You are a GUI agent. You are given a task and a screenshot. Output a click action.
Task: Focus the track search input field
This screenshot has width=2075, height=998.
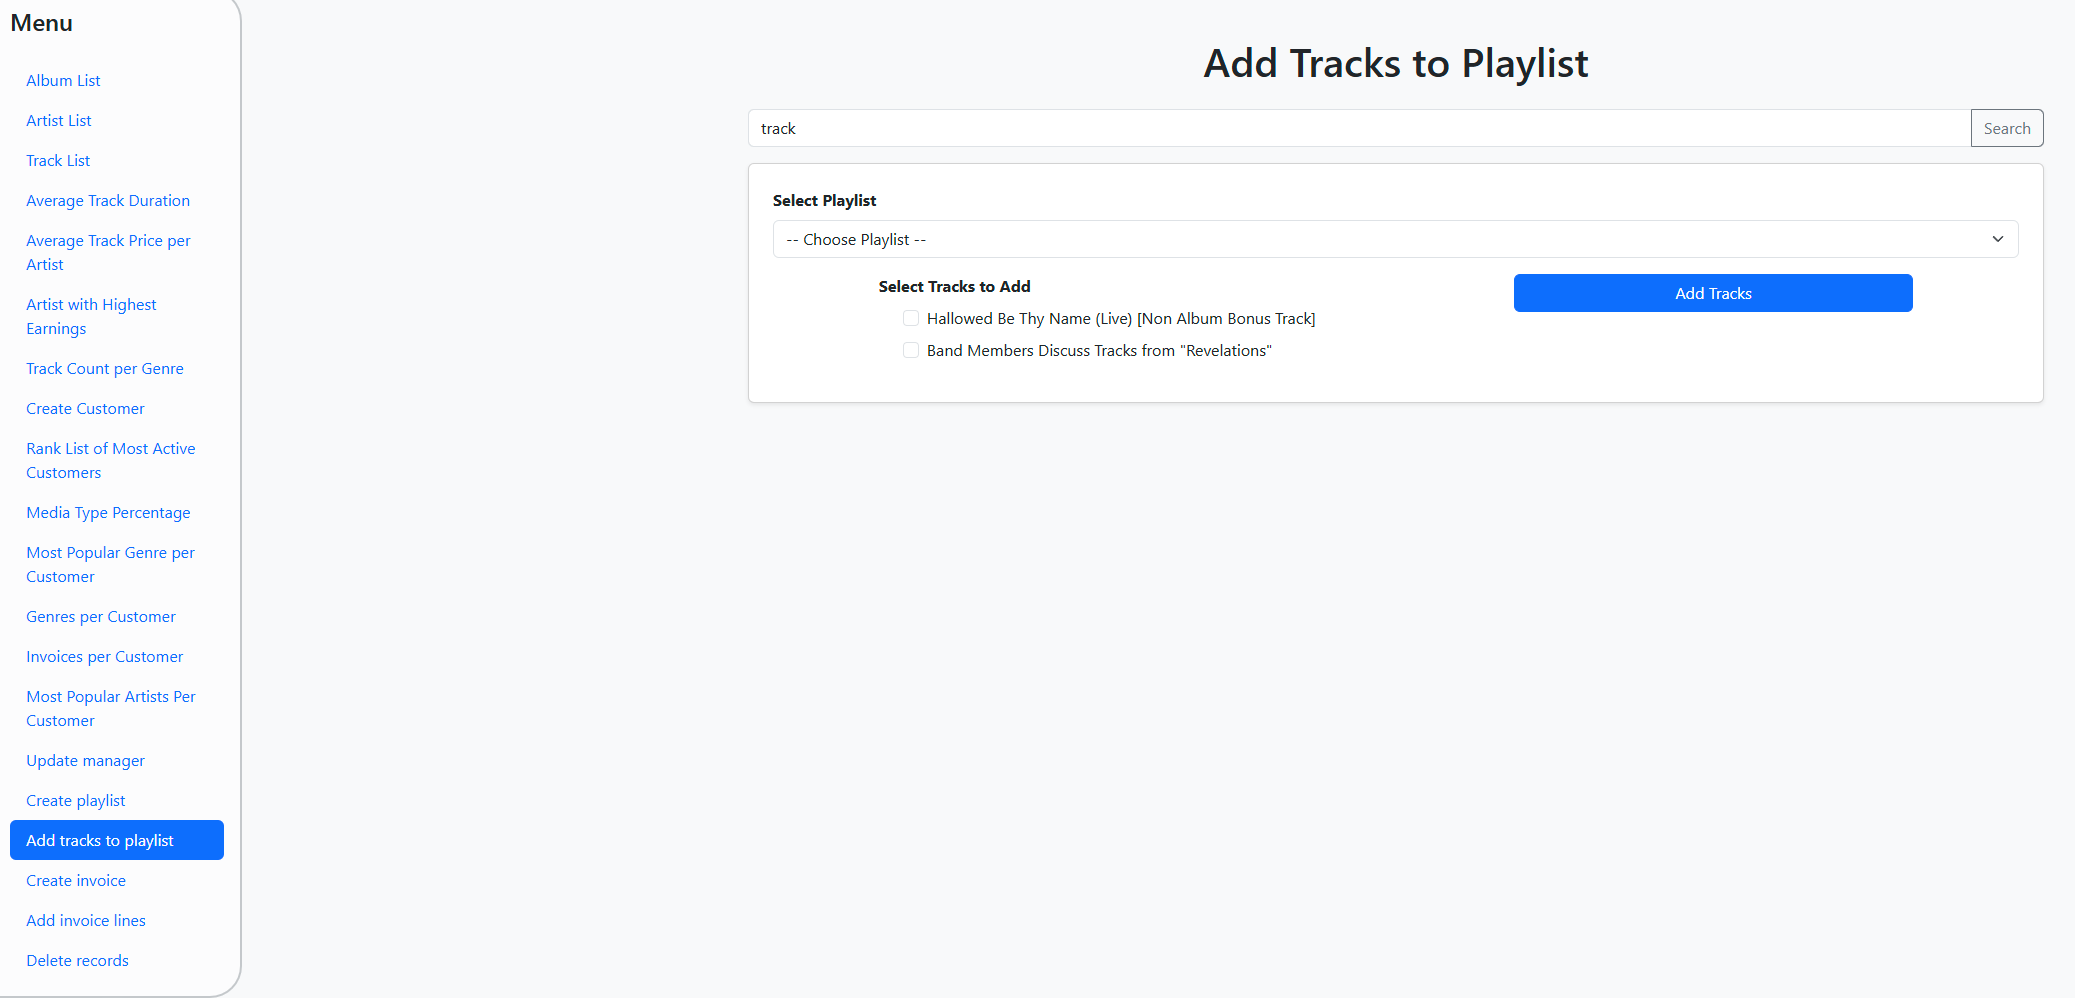1358,128
